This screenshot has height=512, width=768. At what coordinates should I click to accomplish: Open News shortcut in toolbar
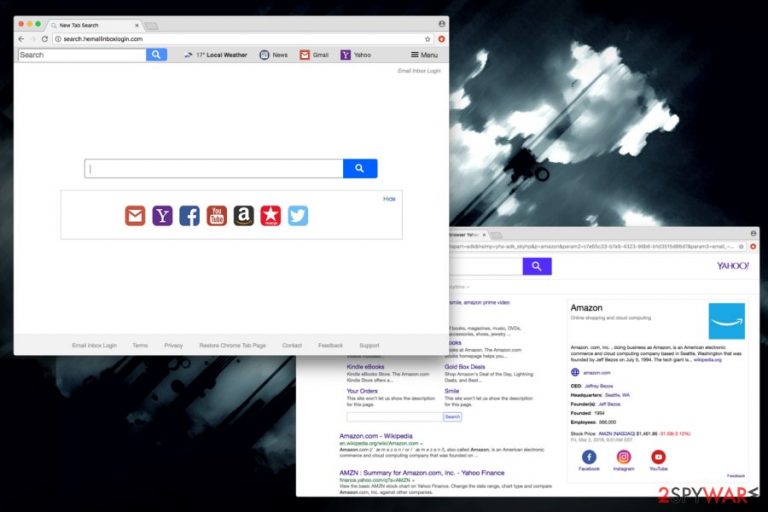click(273, 55)
